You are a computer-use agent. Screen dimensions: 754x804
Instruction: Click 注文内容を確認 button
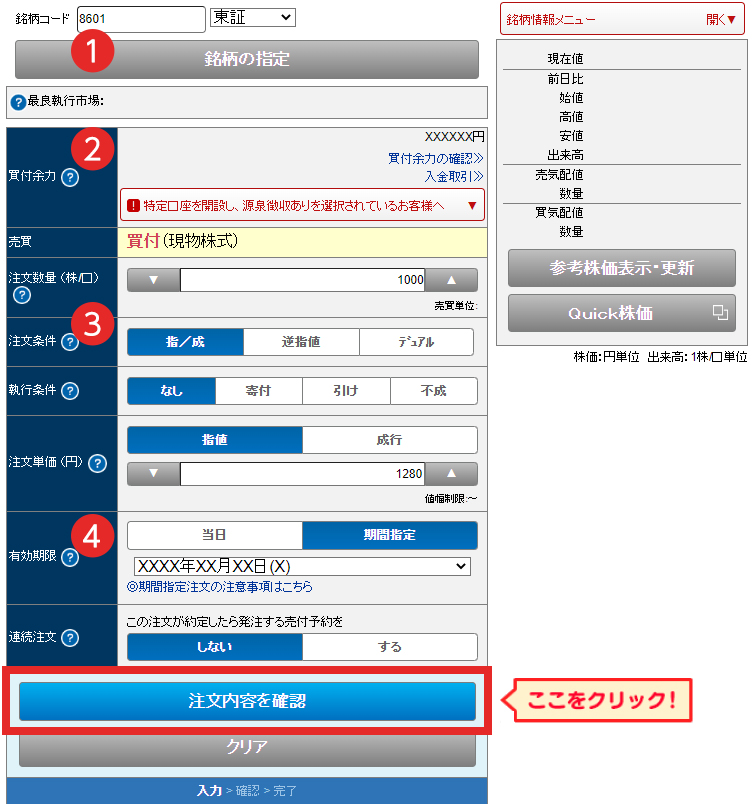pos(247,701)
